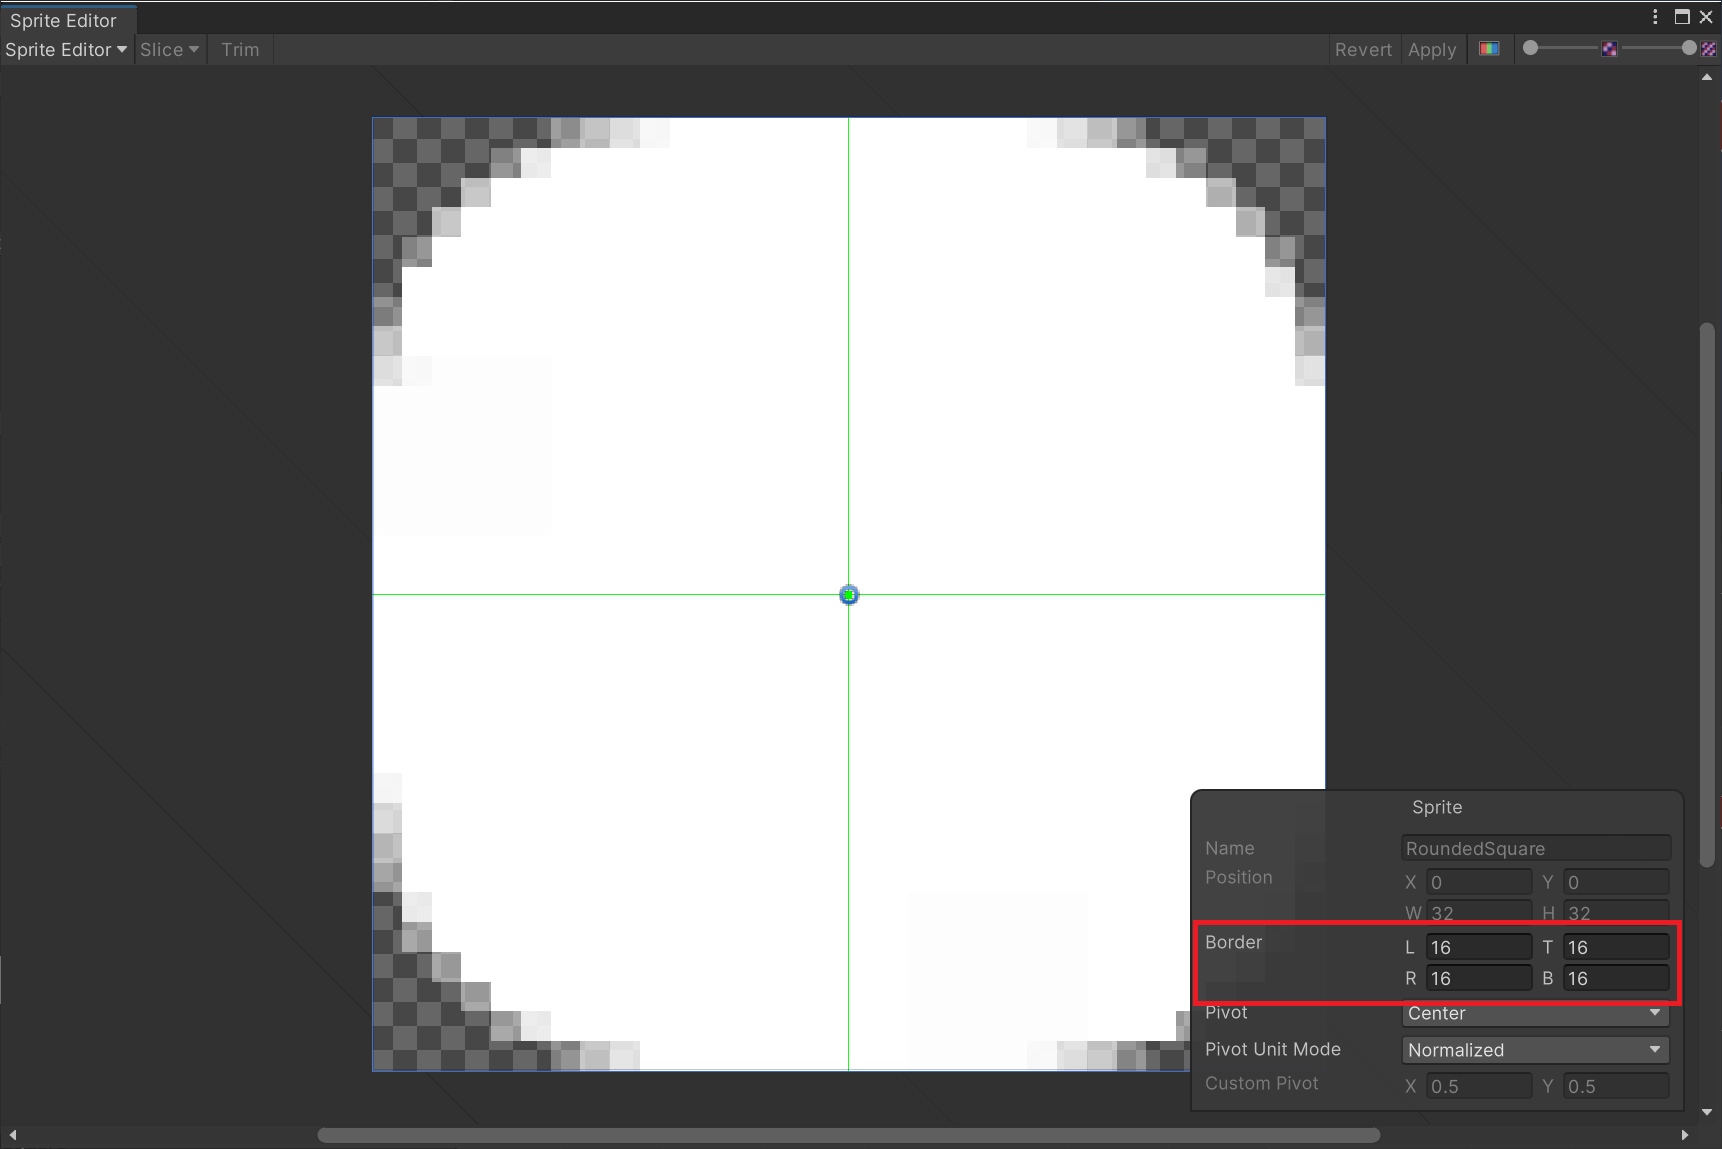Maximize the Sprite Editor window
The width and height of the screenshot is (1722, 1149).
click(1682, 17)
